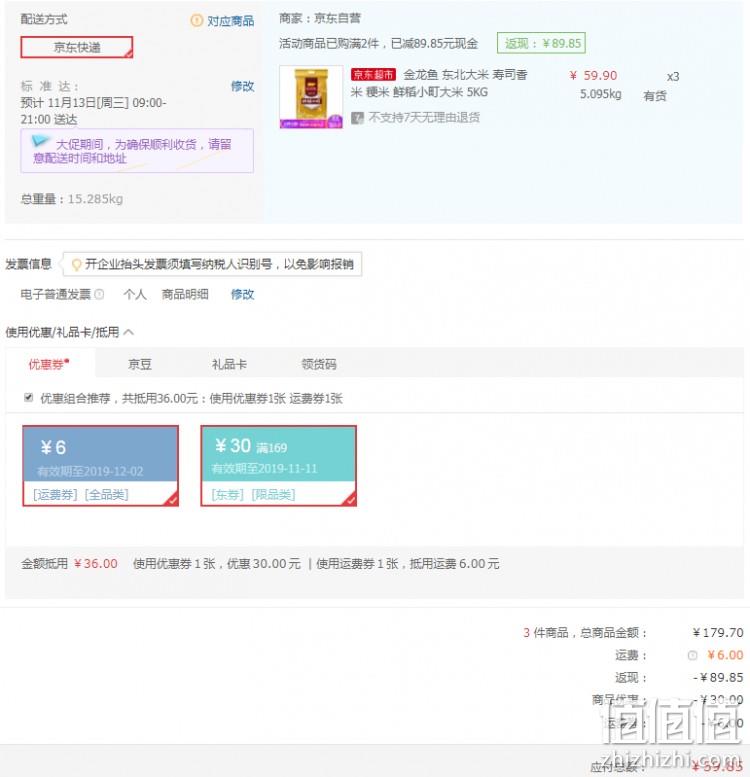Select 京东快递 delivery method

(77, 47)
